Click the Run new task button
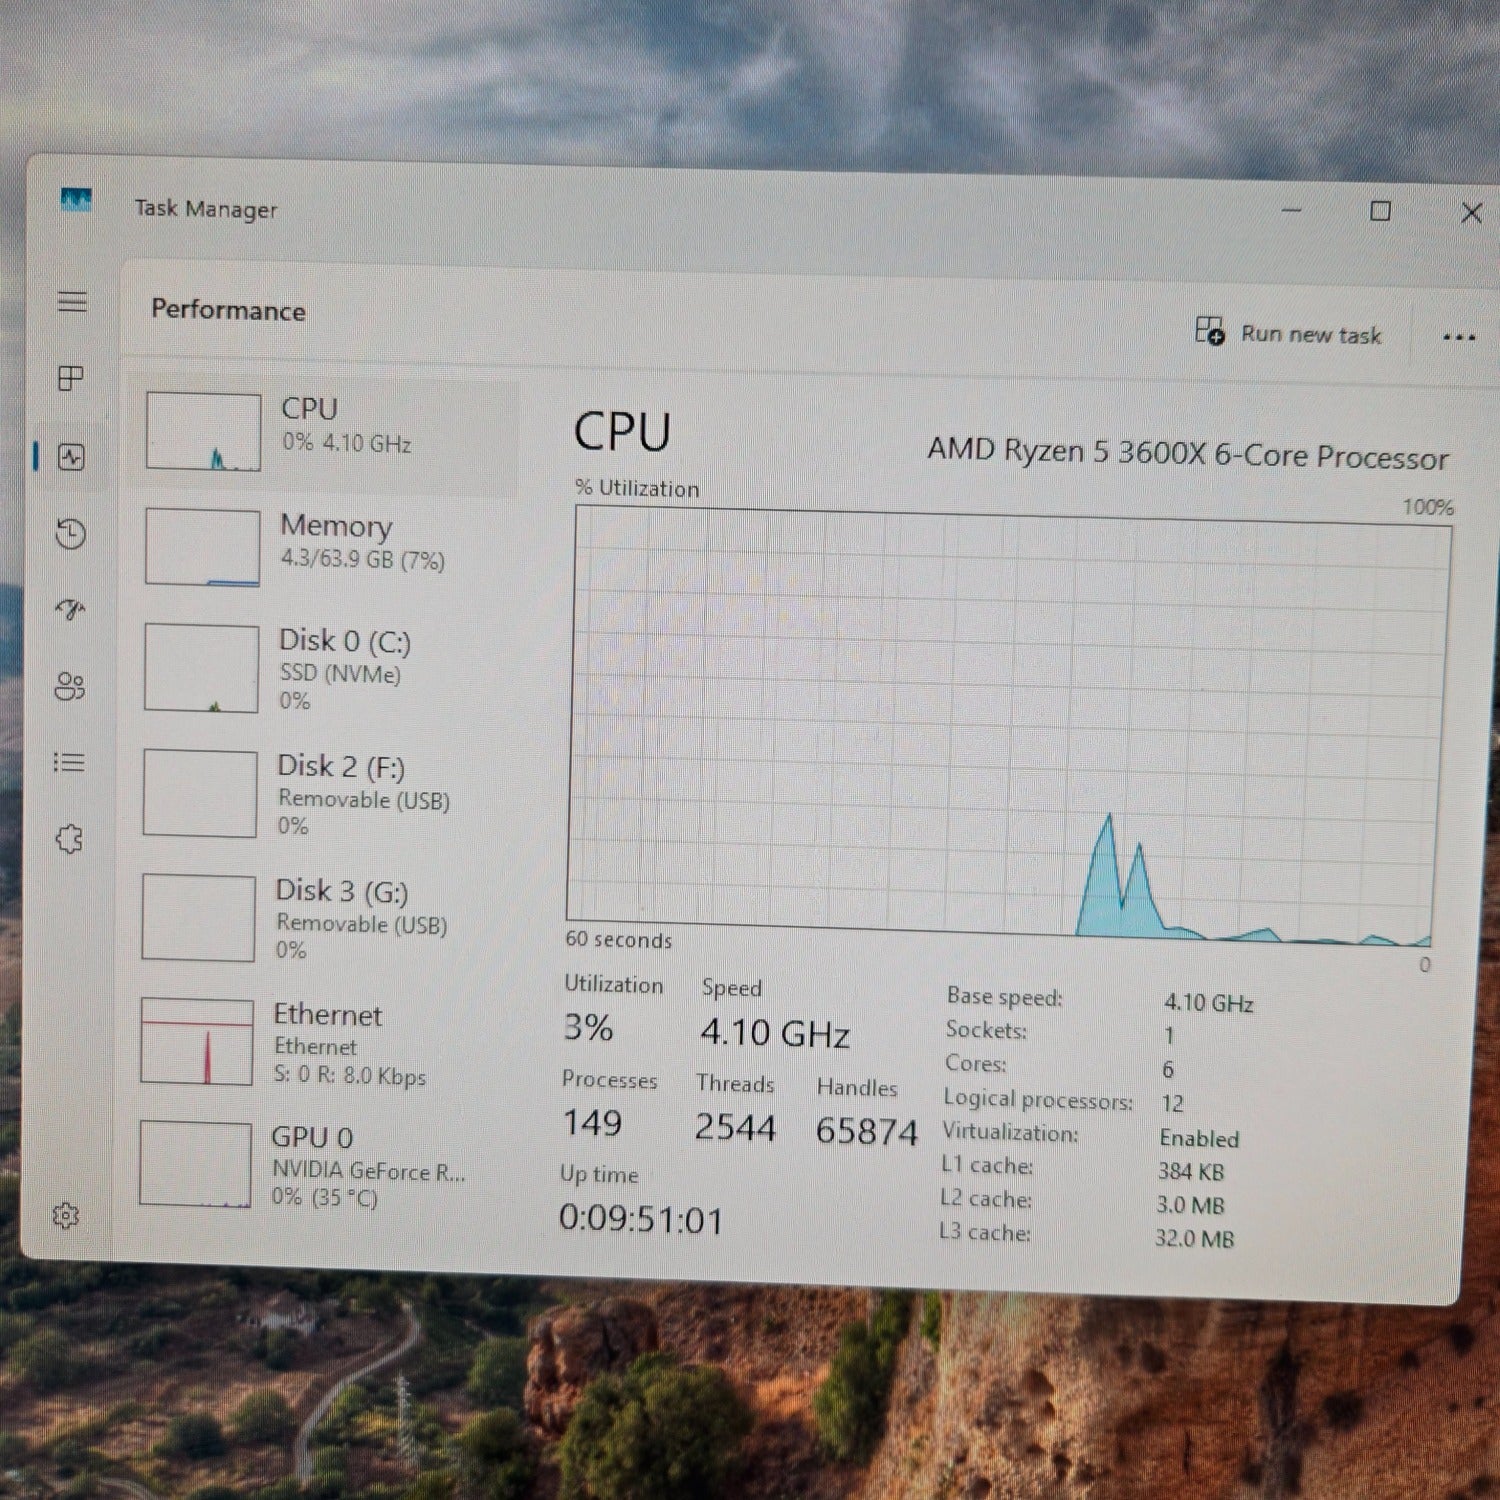This screenshot has width=1500, height=1500. [1288, 332]
